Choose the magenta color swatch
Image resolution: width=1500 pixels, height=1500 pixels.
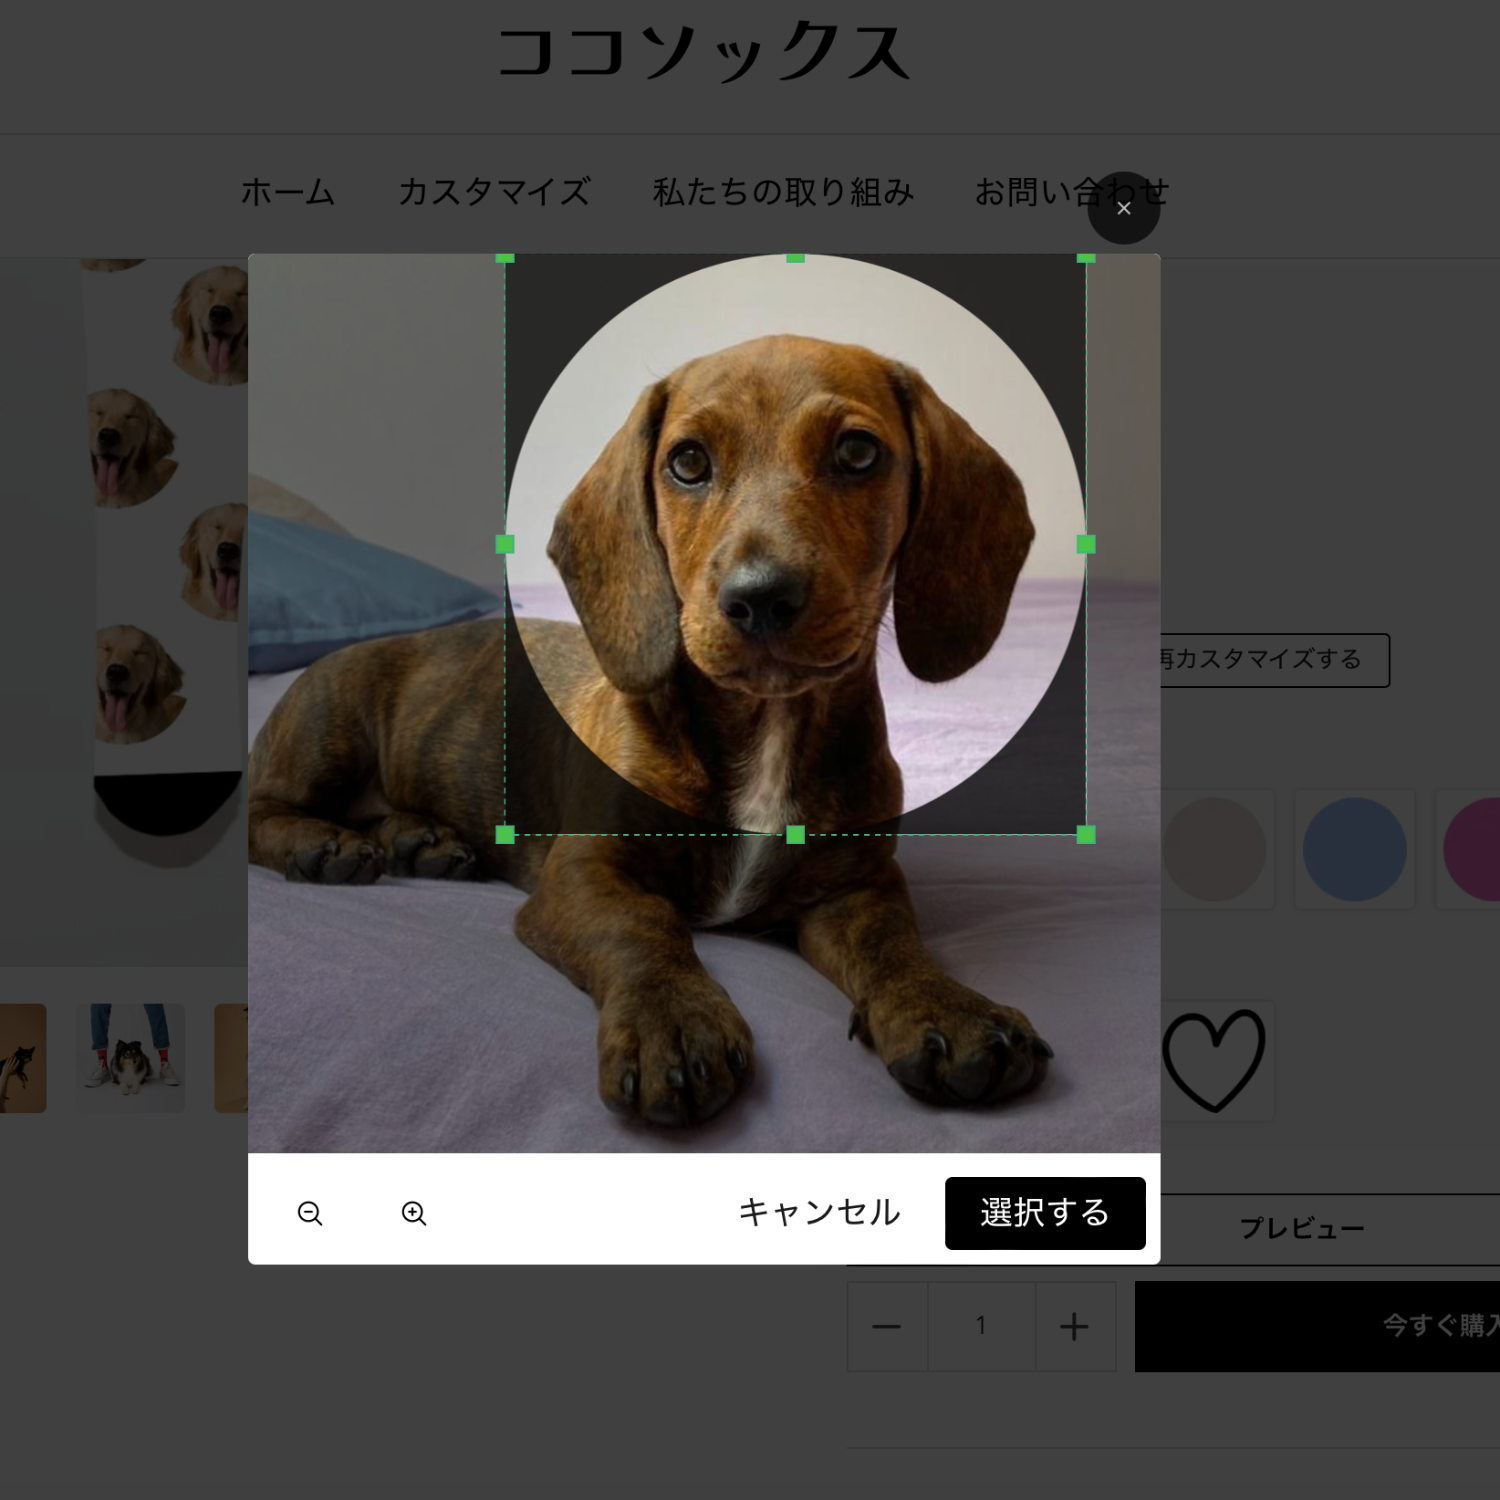[1475, 849]
